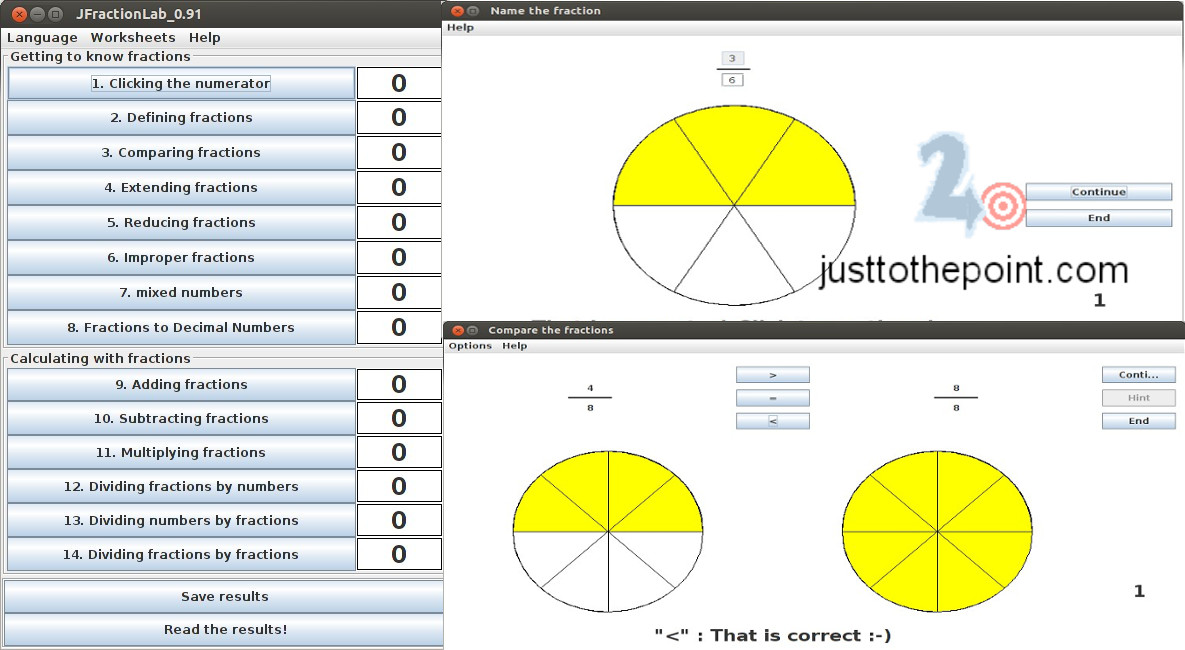Click the numerator field showing 3
This screenshot has width=1185, height=650.
(732, 59)
